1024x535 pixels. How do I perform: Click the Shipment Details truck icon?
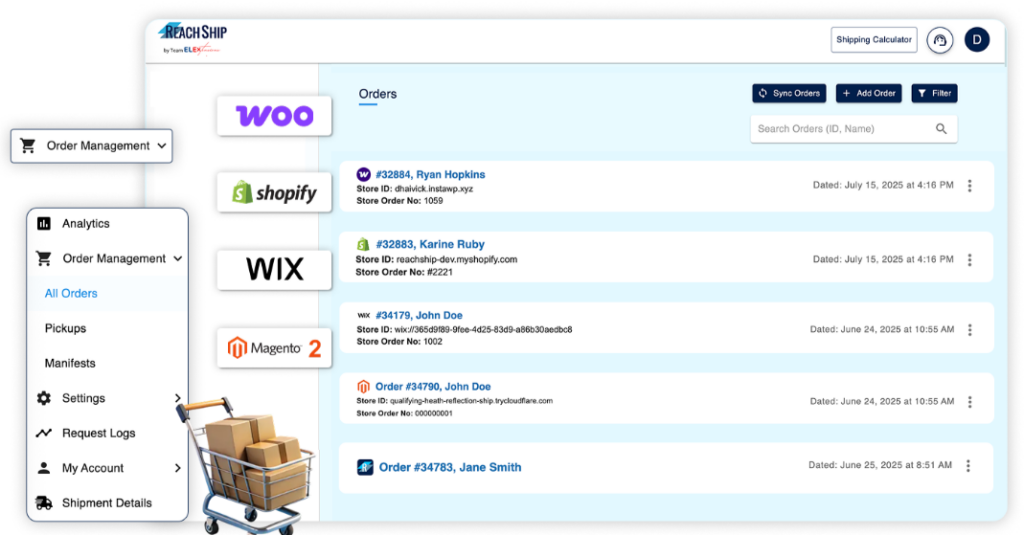point(44,503)
